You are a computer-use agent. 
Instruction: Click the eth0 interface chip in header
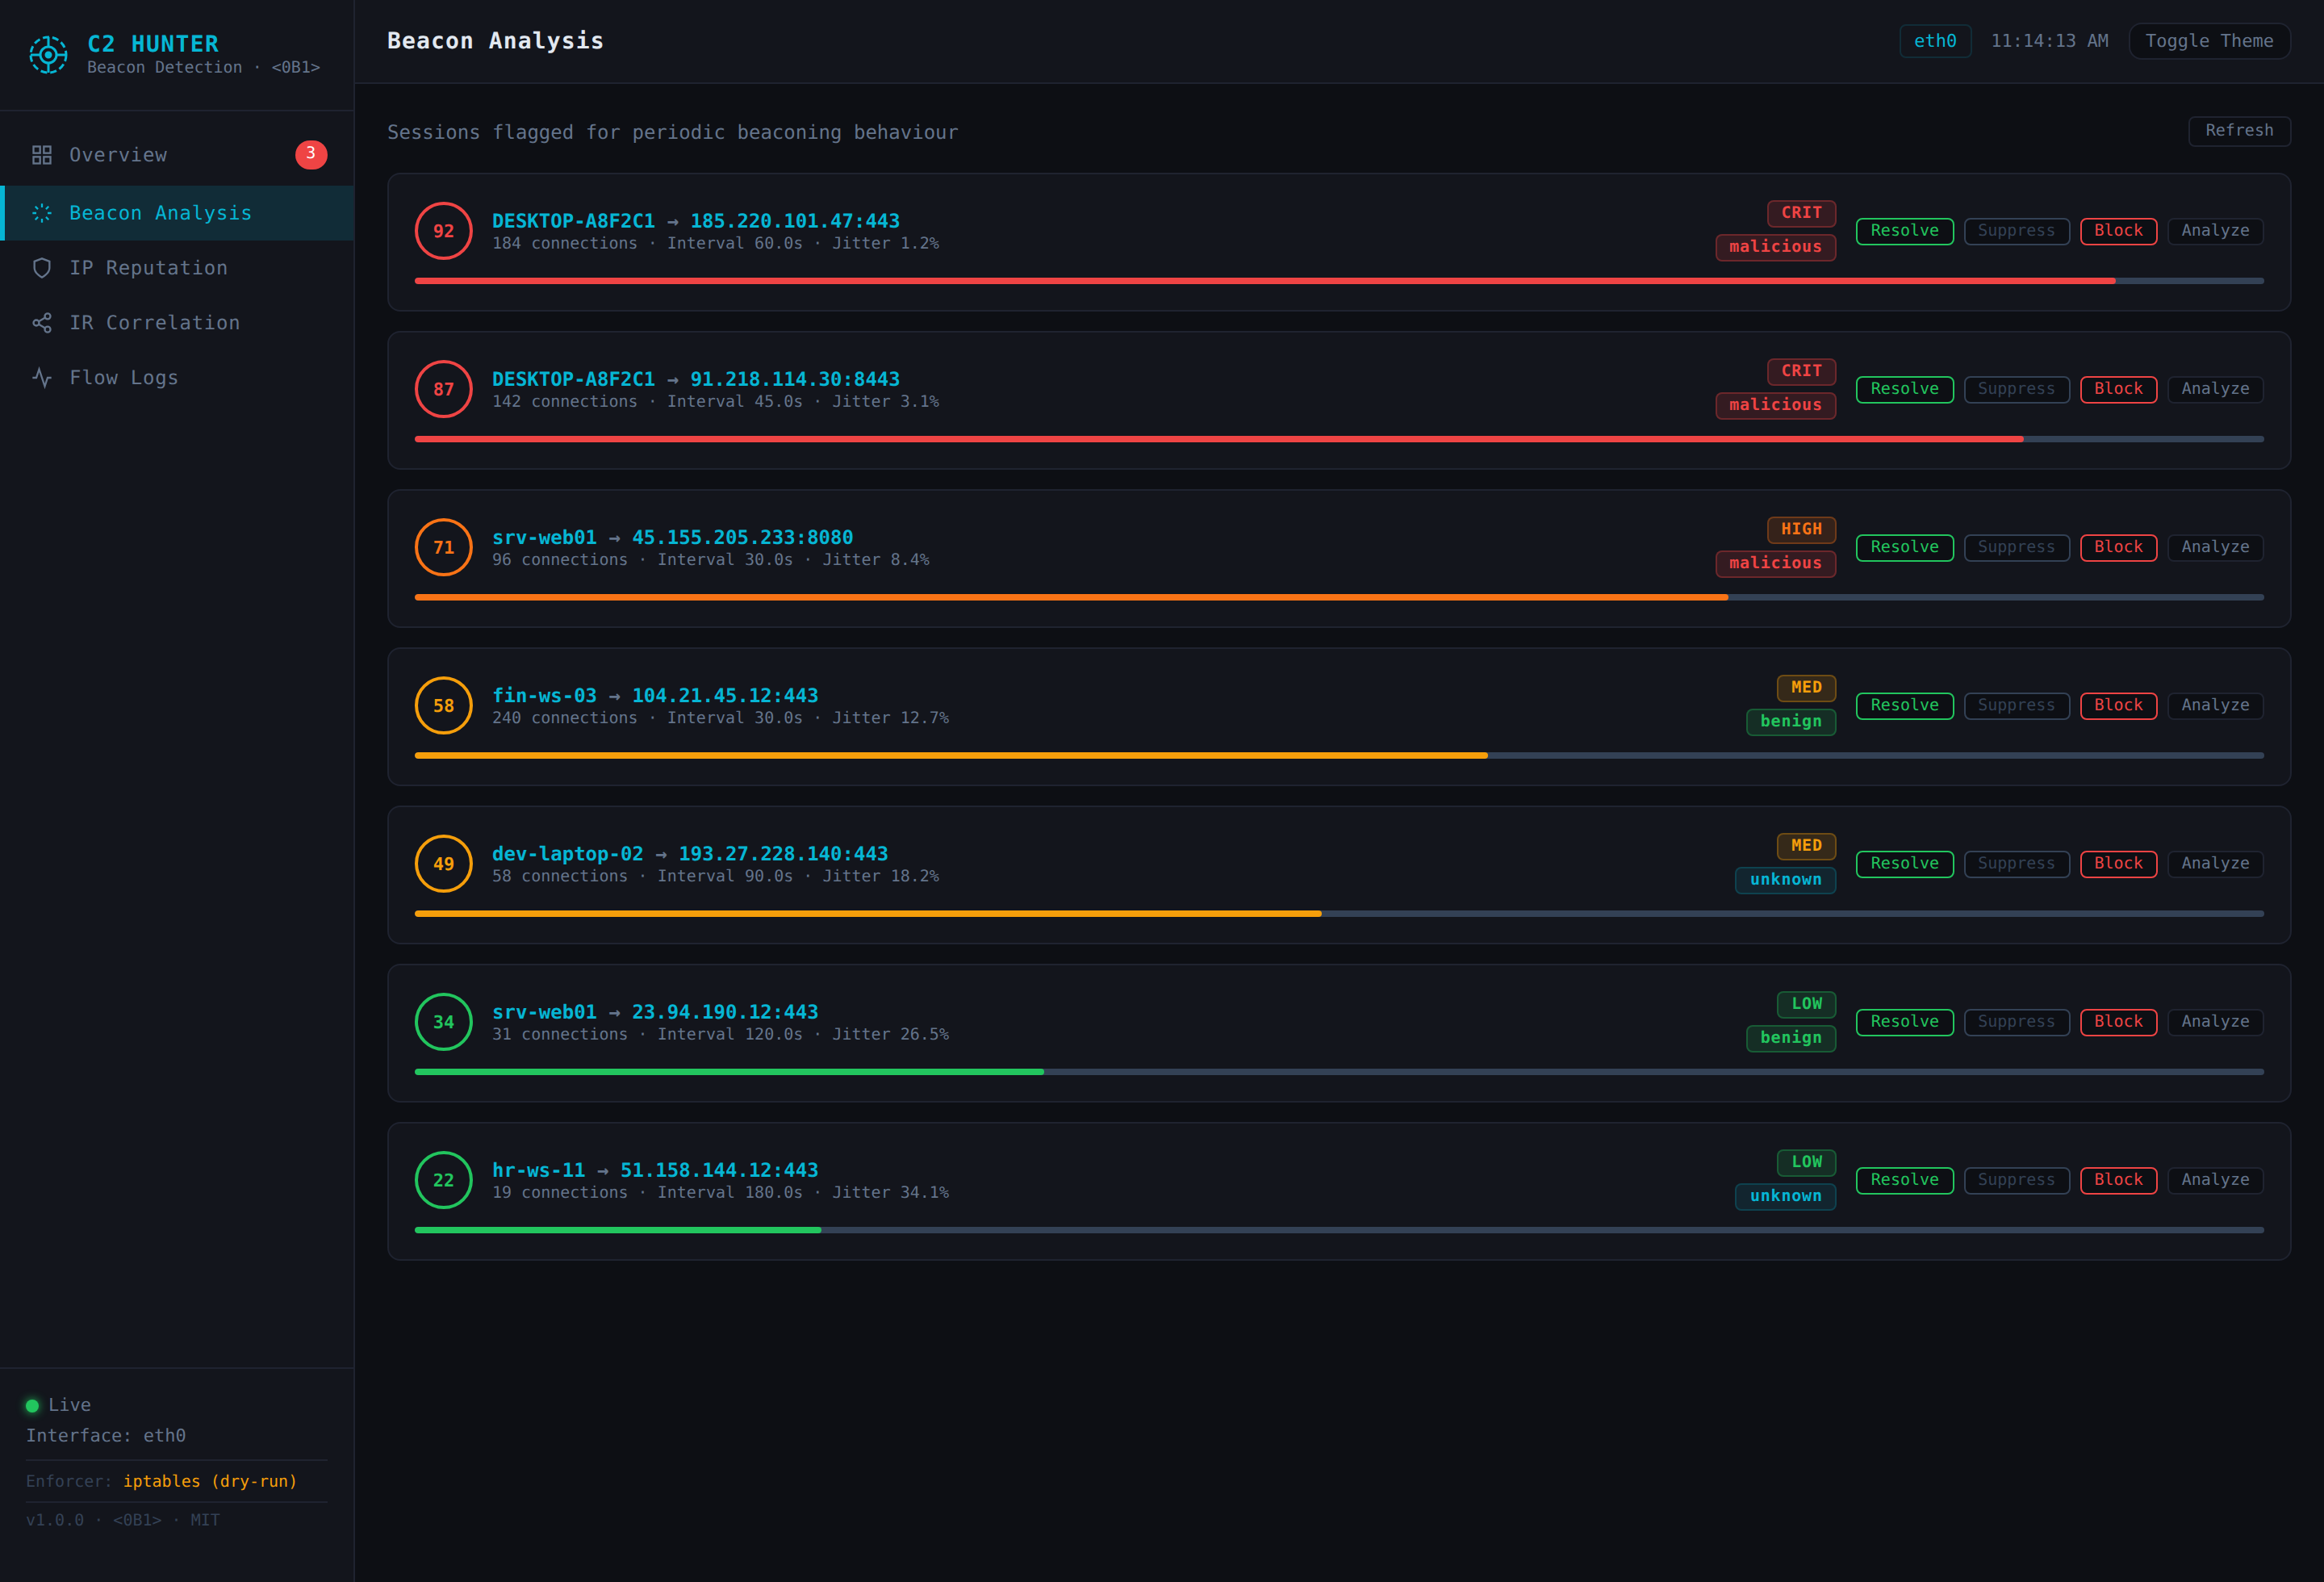coord(1935,41)
